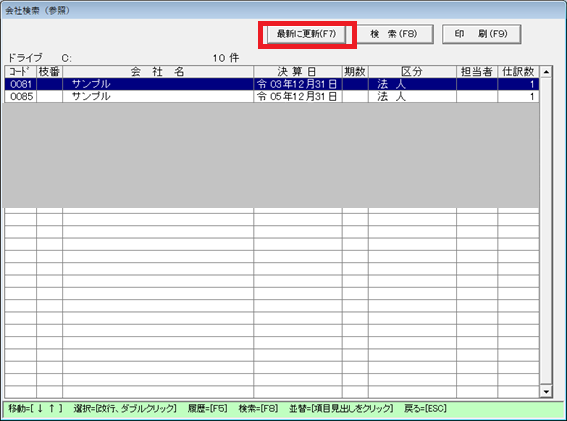Open search with 検索(F8) button
567x421 pixels.
pyautogui.click(x=394, y=34)
